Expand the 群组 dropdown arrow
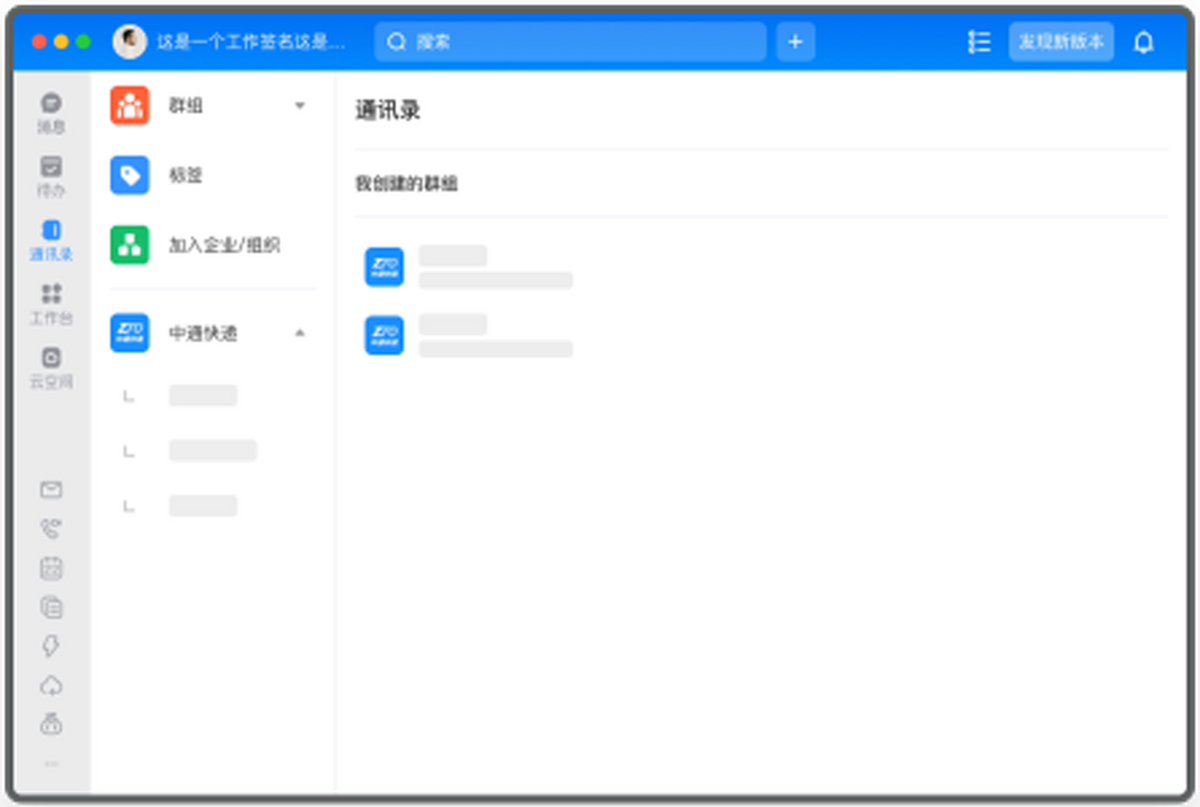 [x=299, y=105]
